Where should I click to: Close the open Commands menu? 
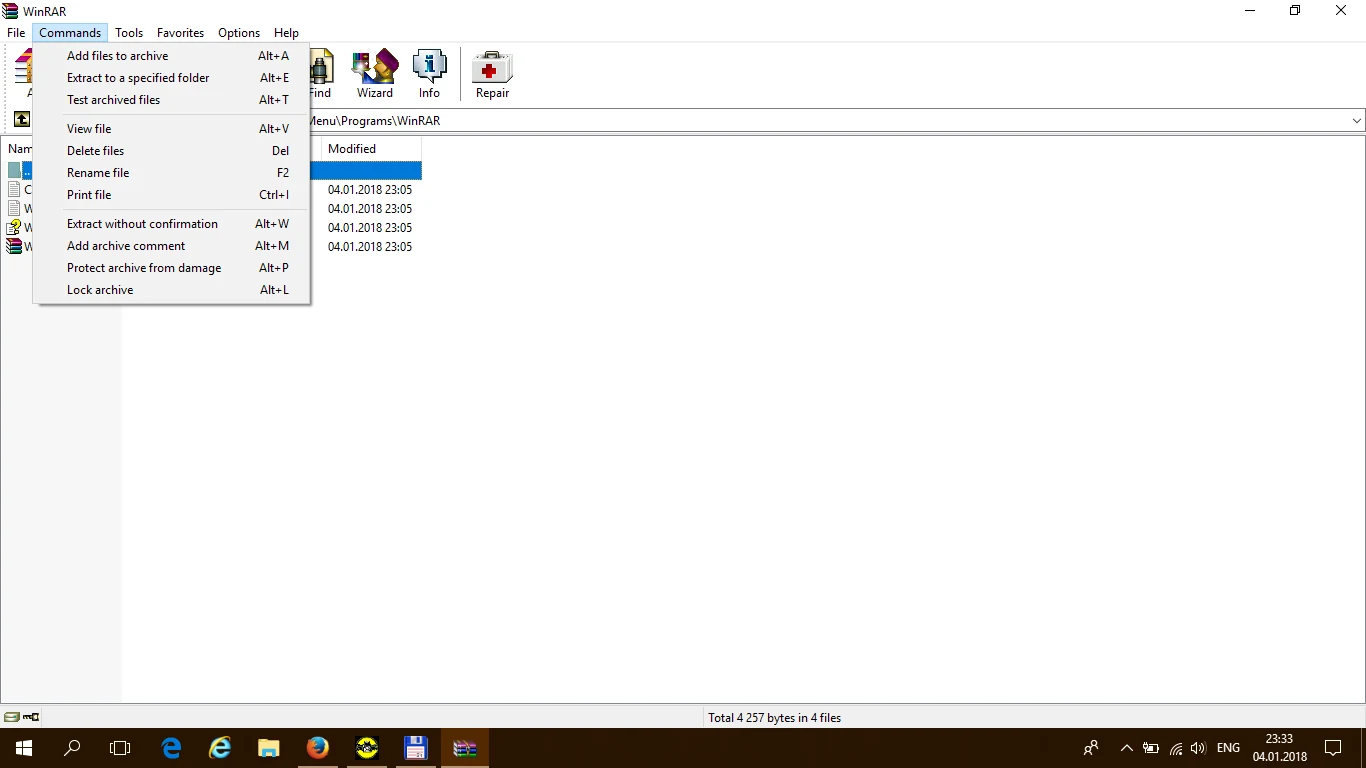click(x=70, y=33)
